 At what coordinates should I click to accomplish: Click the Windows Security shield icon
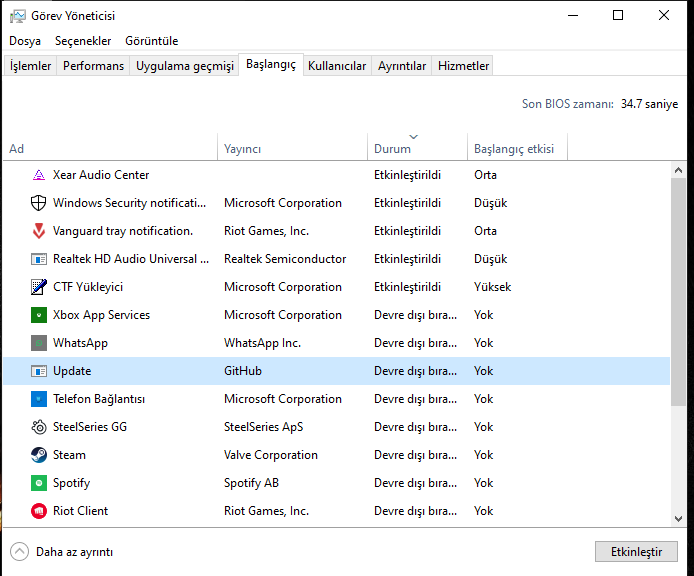39,203
